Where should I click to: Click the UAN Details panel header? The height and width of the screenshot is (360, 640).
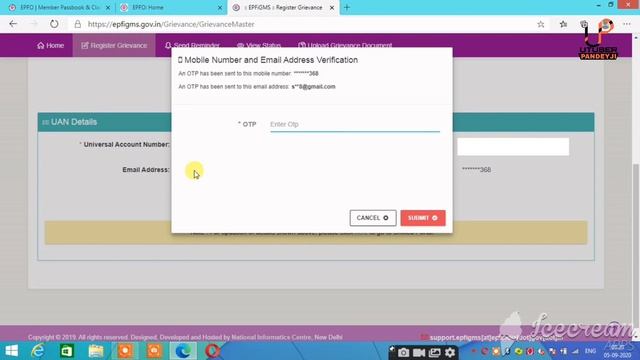coord(316,122)
